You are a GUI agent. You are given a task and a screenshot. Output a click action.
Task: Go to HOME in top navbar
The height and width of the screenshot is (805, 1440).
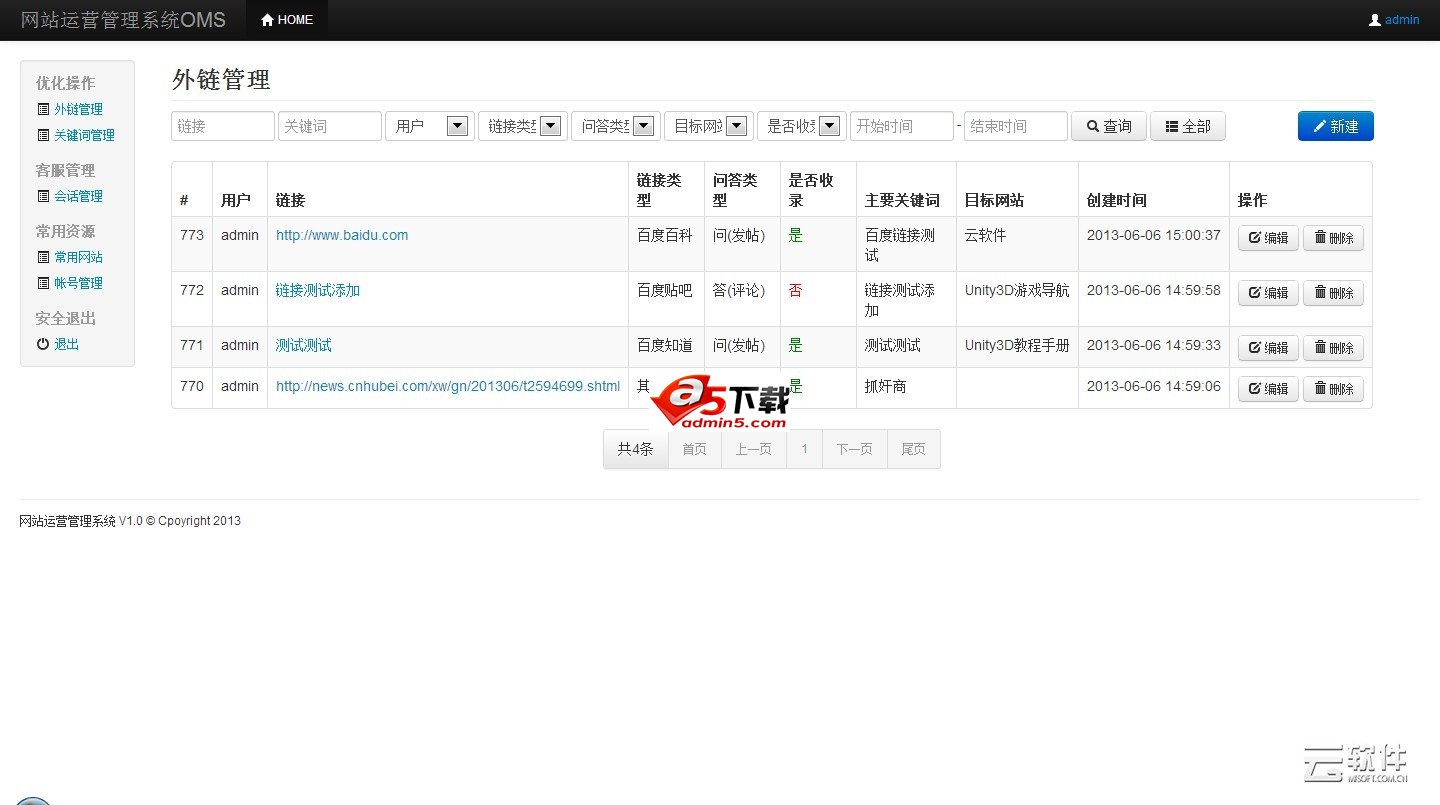[287, 20]
